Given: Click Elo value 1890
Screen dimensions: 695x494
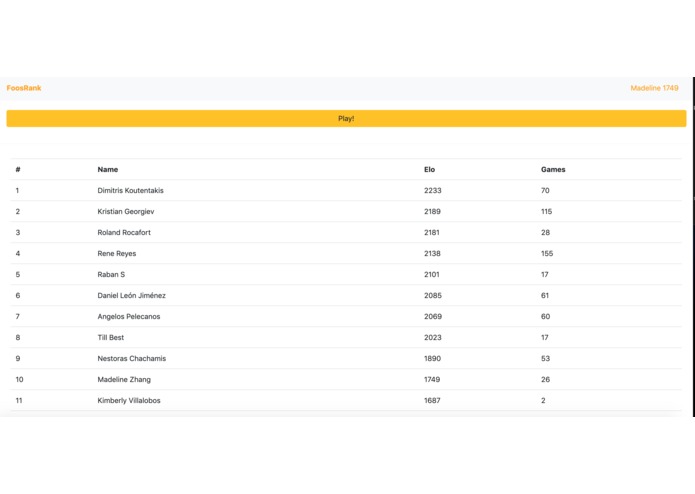Looking at the screenshot, I should click(x=432, y=358).
